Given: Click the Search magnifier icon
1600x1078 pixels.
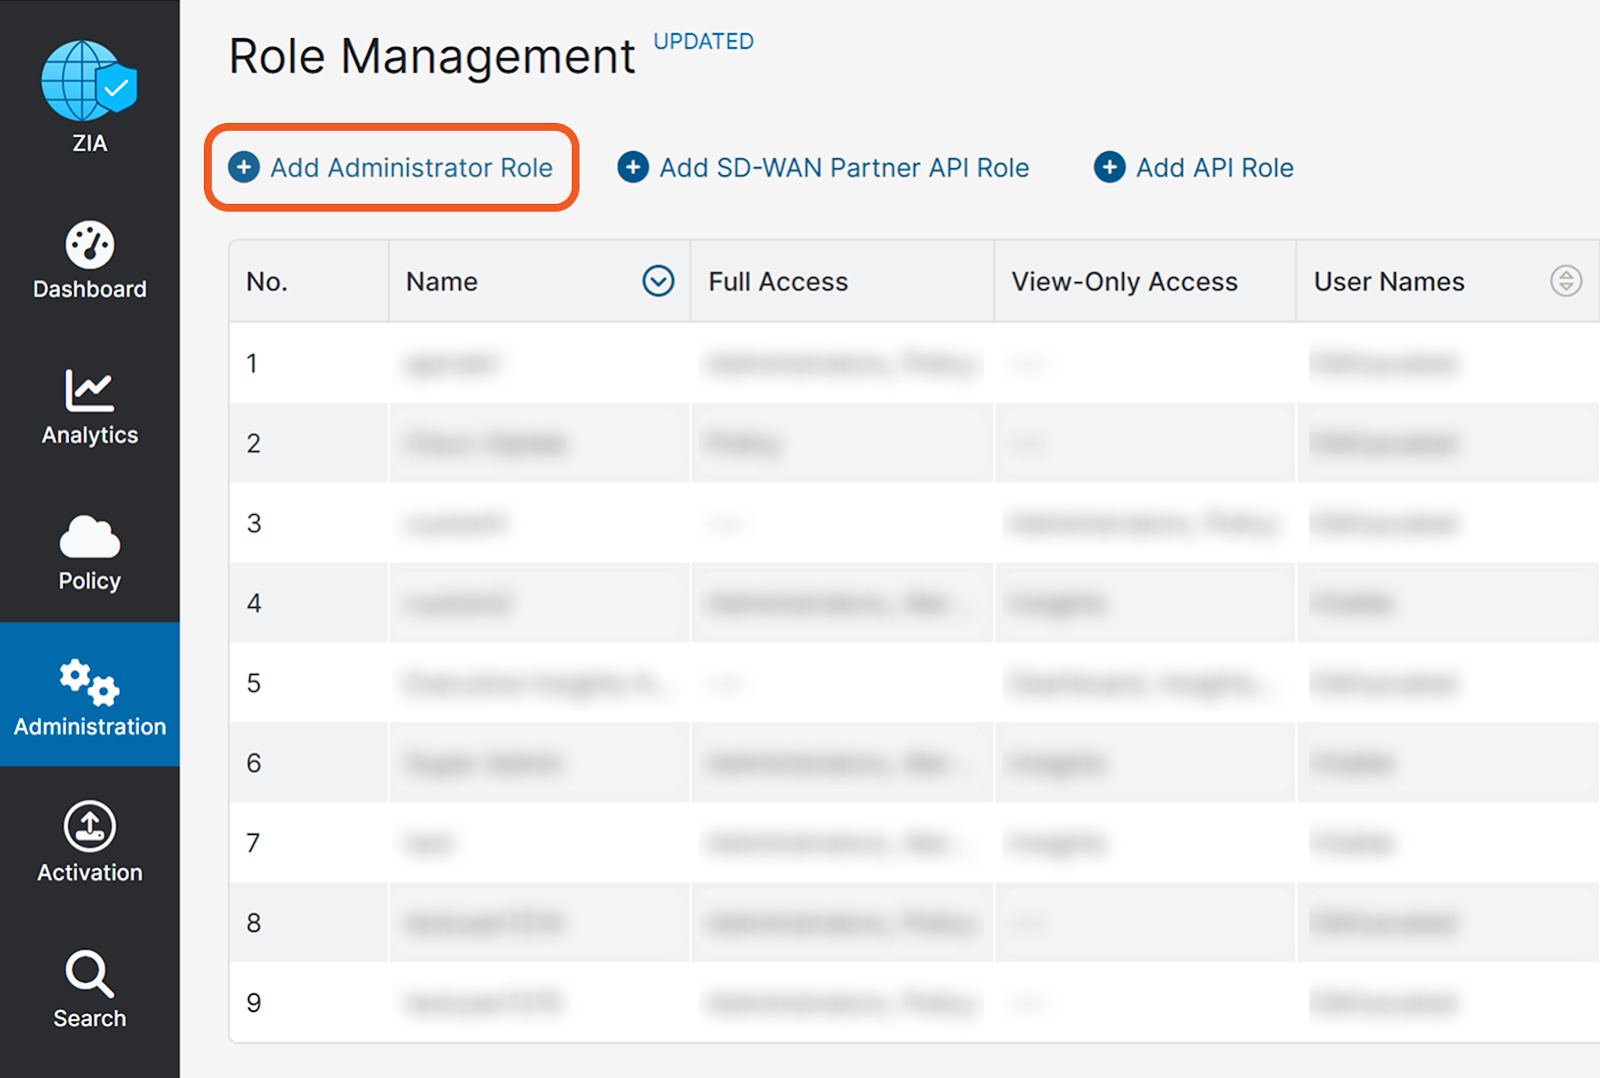Looking at the screenshot, I should (90, 973).
